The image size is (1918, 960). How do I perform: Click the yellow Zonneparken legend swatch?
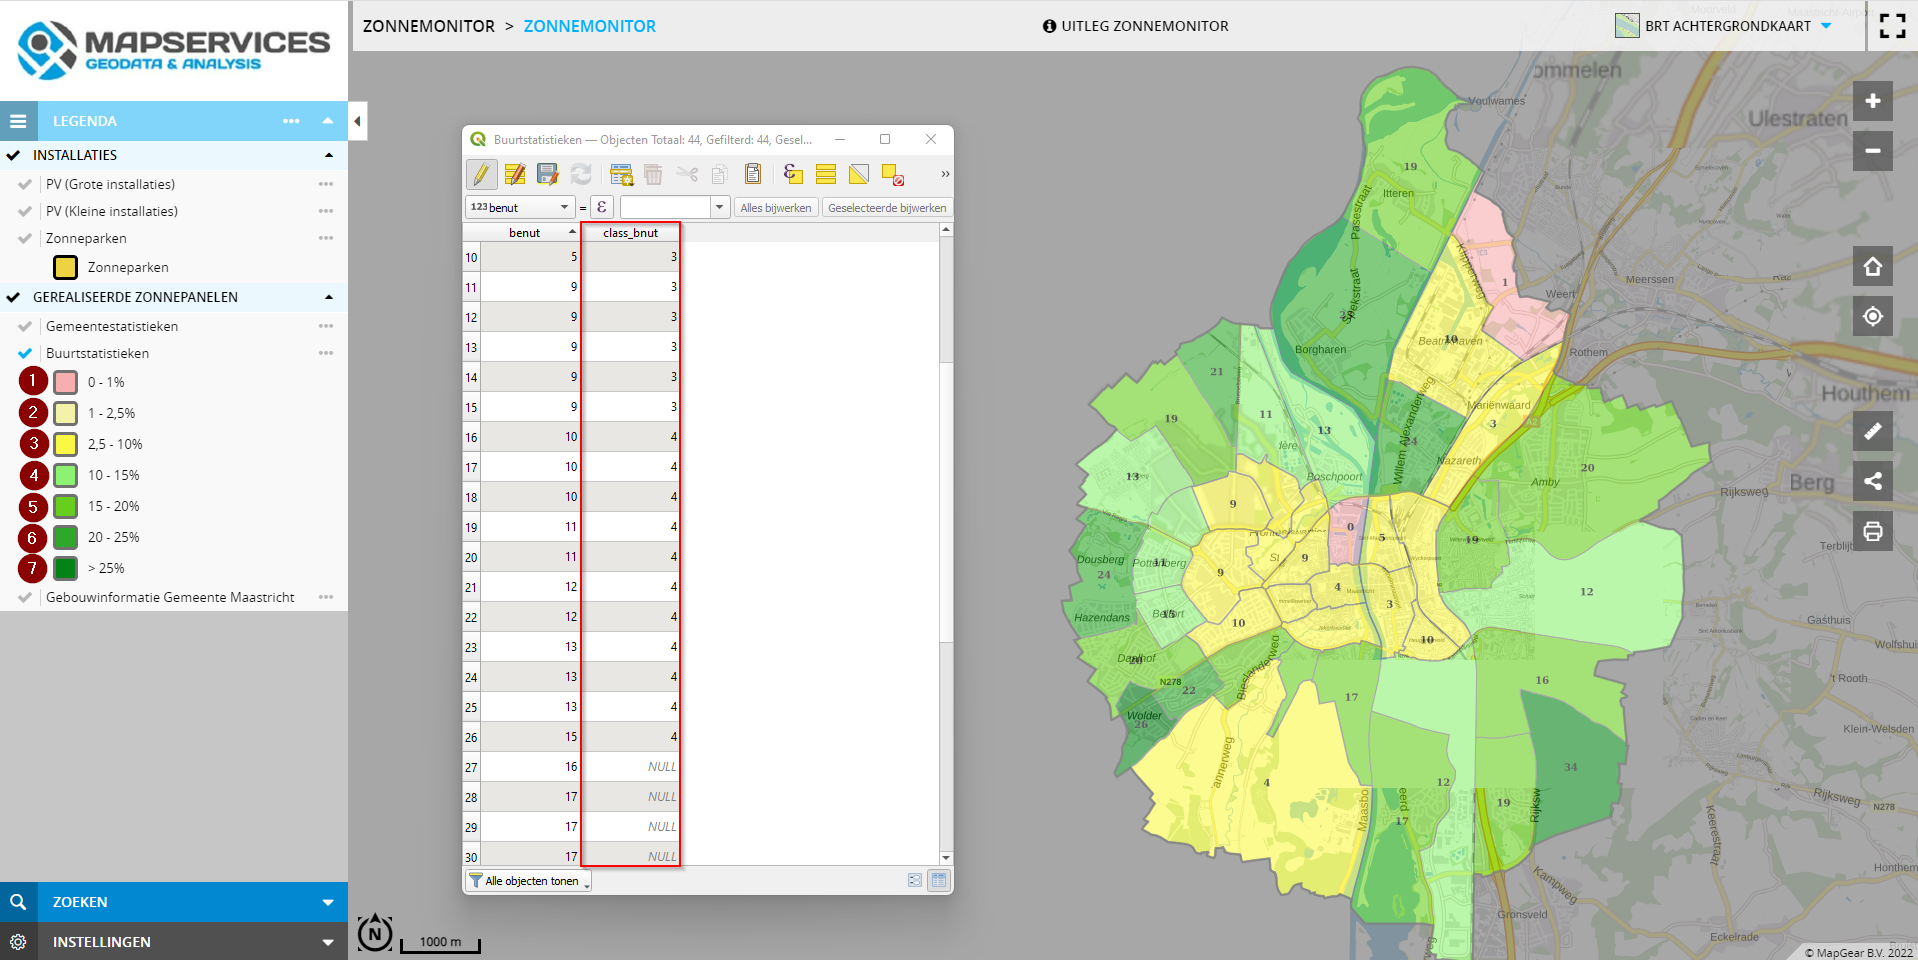point(65,267)
